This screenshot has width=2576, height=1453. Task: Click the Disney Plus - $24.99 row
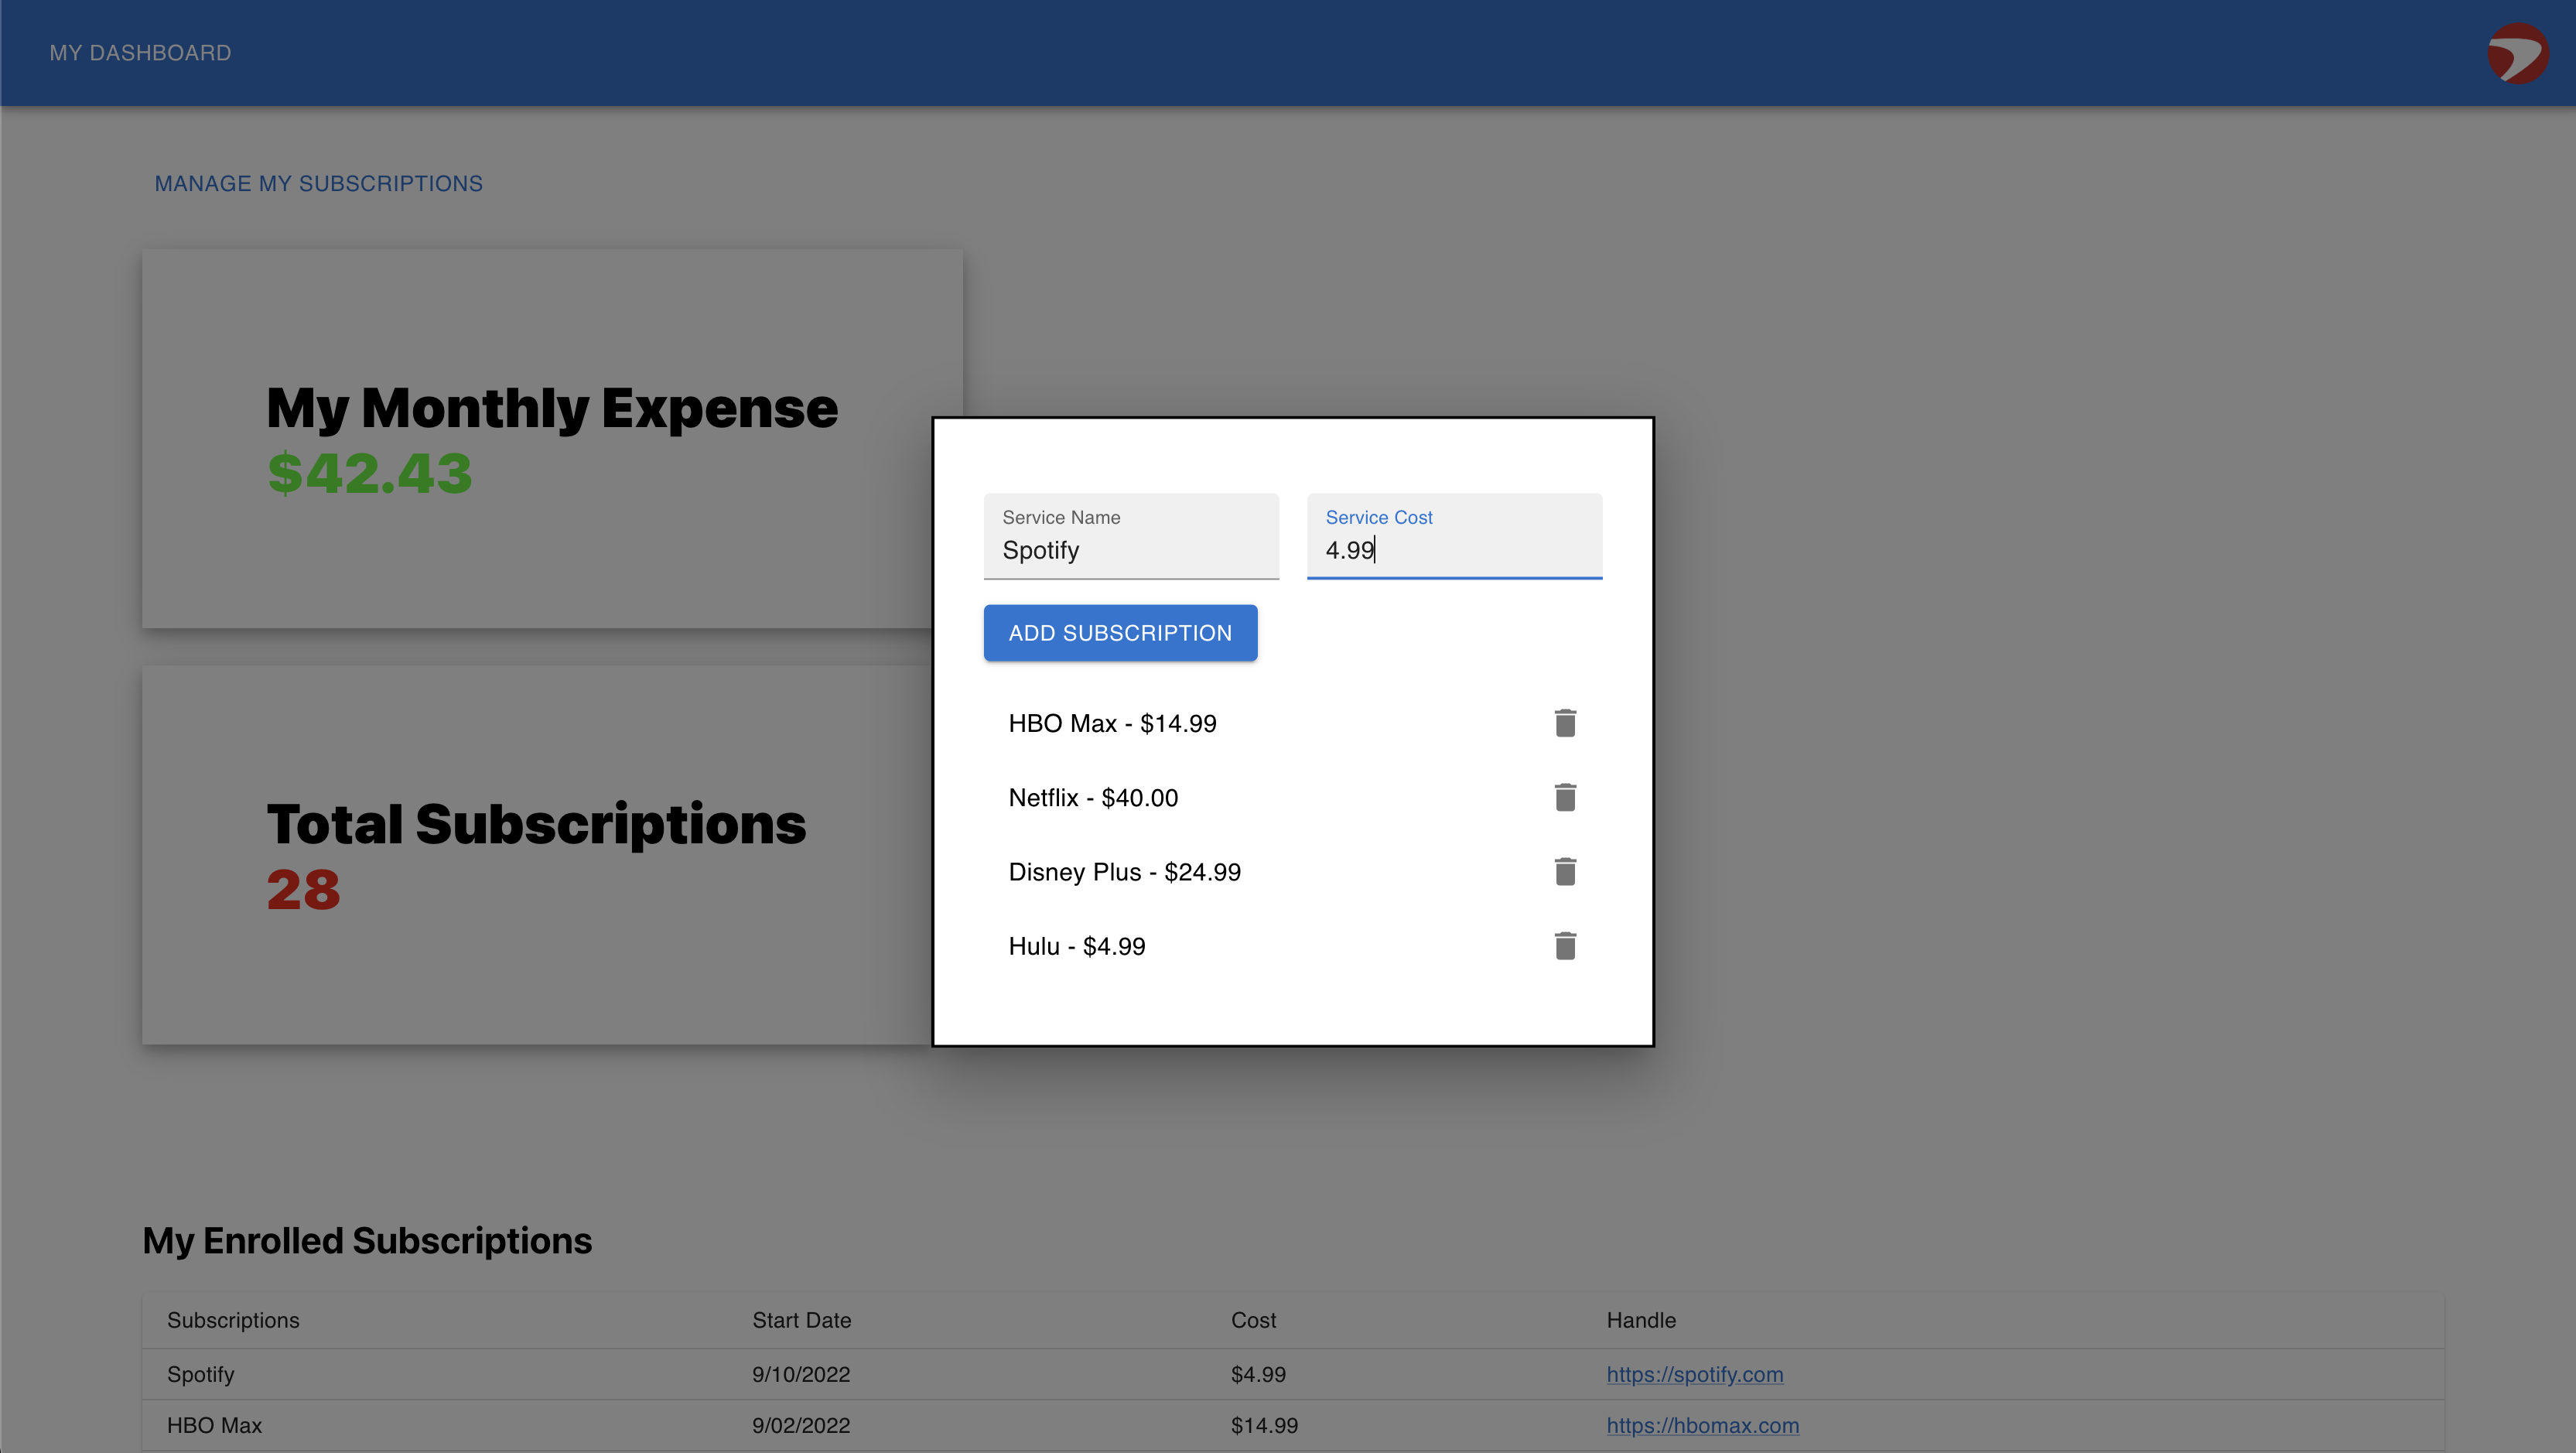click(1124, 871)
